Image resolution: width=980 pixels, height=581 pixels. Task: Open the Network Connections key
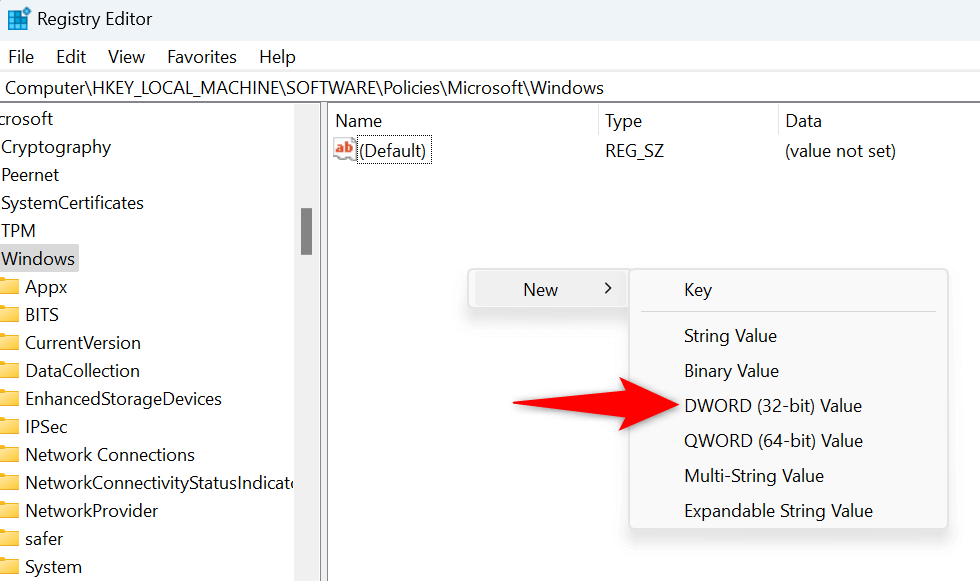tap(110, 455)
